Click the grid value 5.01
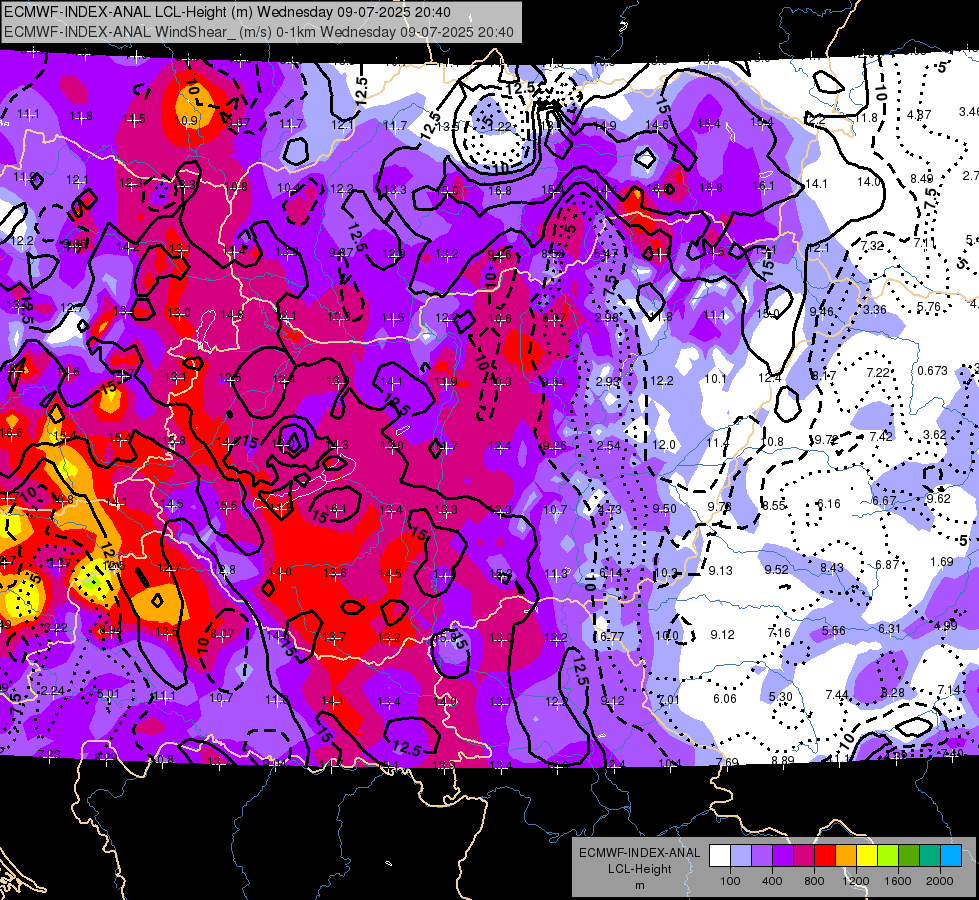 pos(108,694)
